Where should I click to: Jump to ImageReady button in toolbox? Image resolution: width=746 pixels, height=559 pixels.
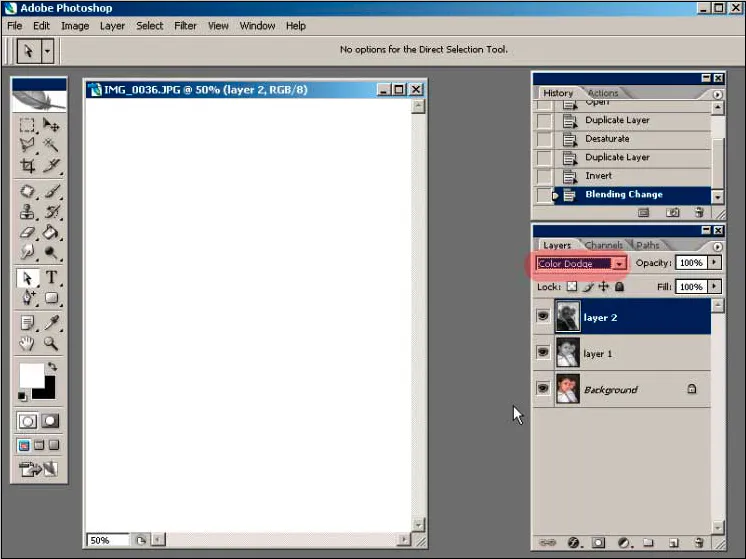tap(38, 469)
